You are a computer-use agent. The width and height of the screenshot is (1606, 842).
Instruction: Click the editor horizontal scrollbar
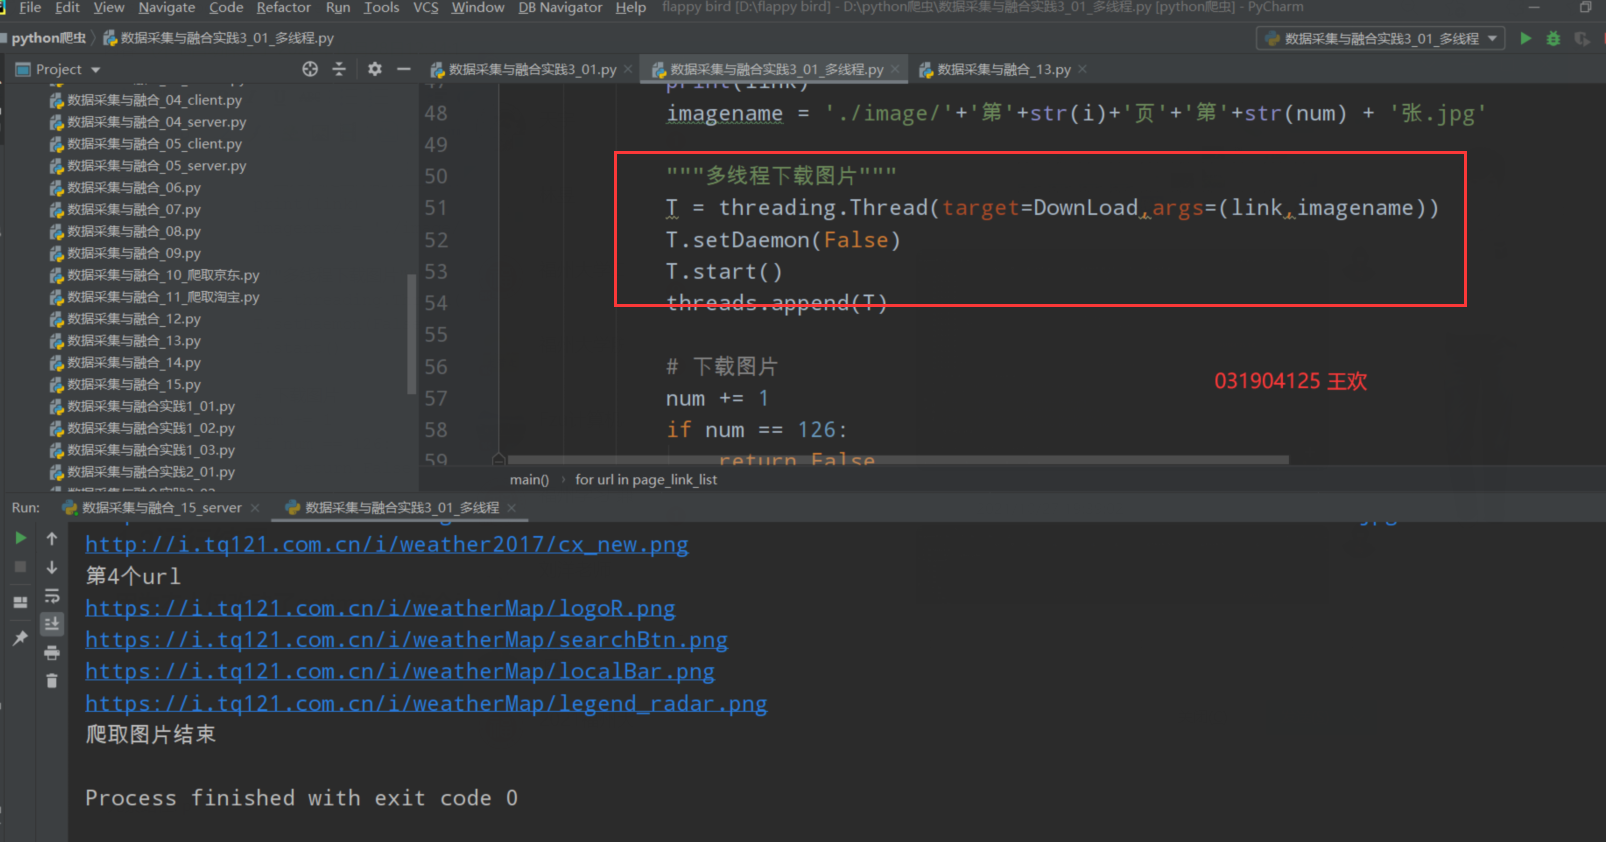coord(897,460)
